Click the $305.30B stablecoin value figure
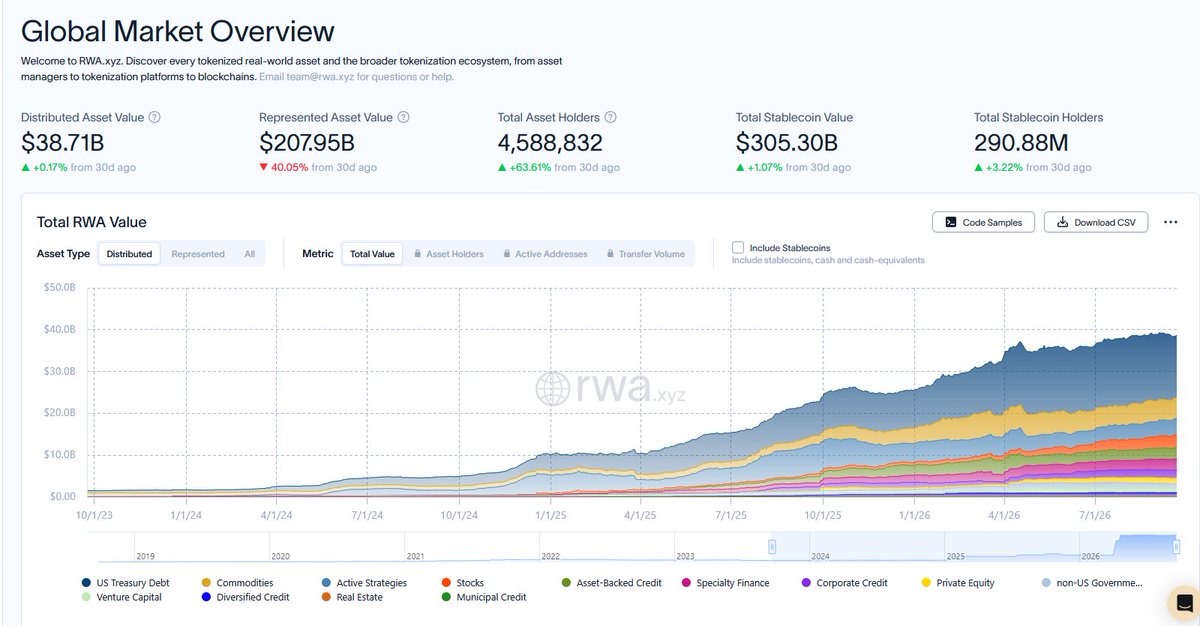This screenshot has width=1200, height=626. pyautogui.click(x=786, y=143)
